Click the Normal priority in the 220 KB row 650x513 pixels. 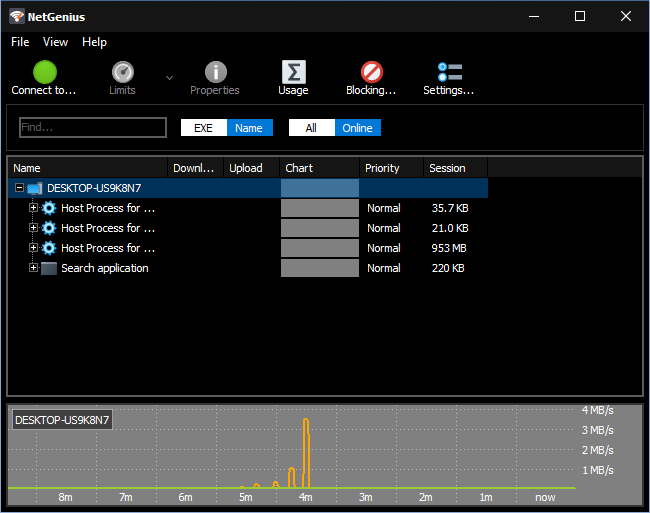[x=384, y=268]
